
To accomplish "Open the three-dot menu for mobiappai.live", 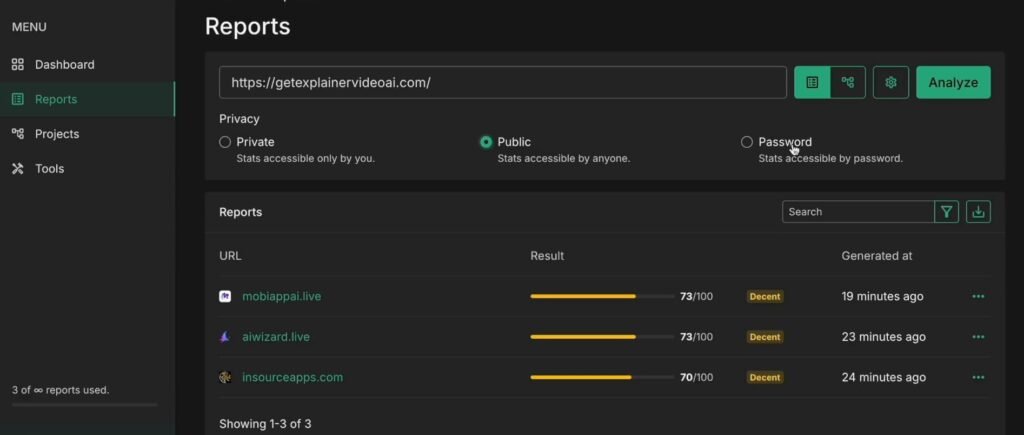I will click(x=978, y=296).
